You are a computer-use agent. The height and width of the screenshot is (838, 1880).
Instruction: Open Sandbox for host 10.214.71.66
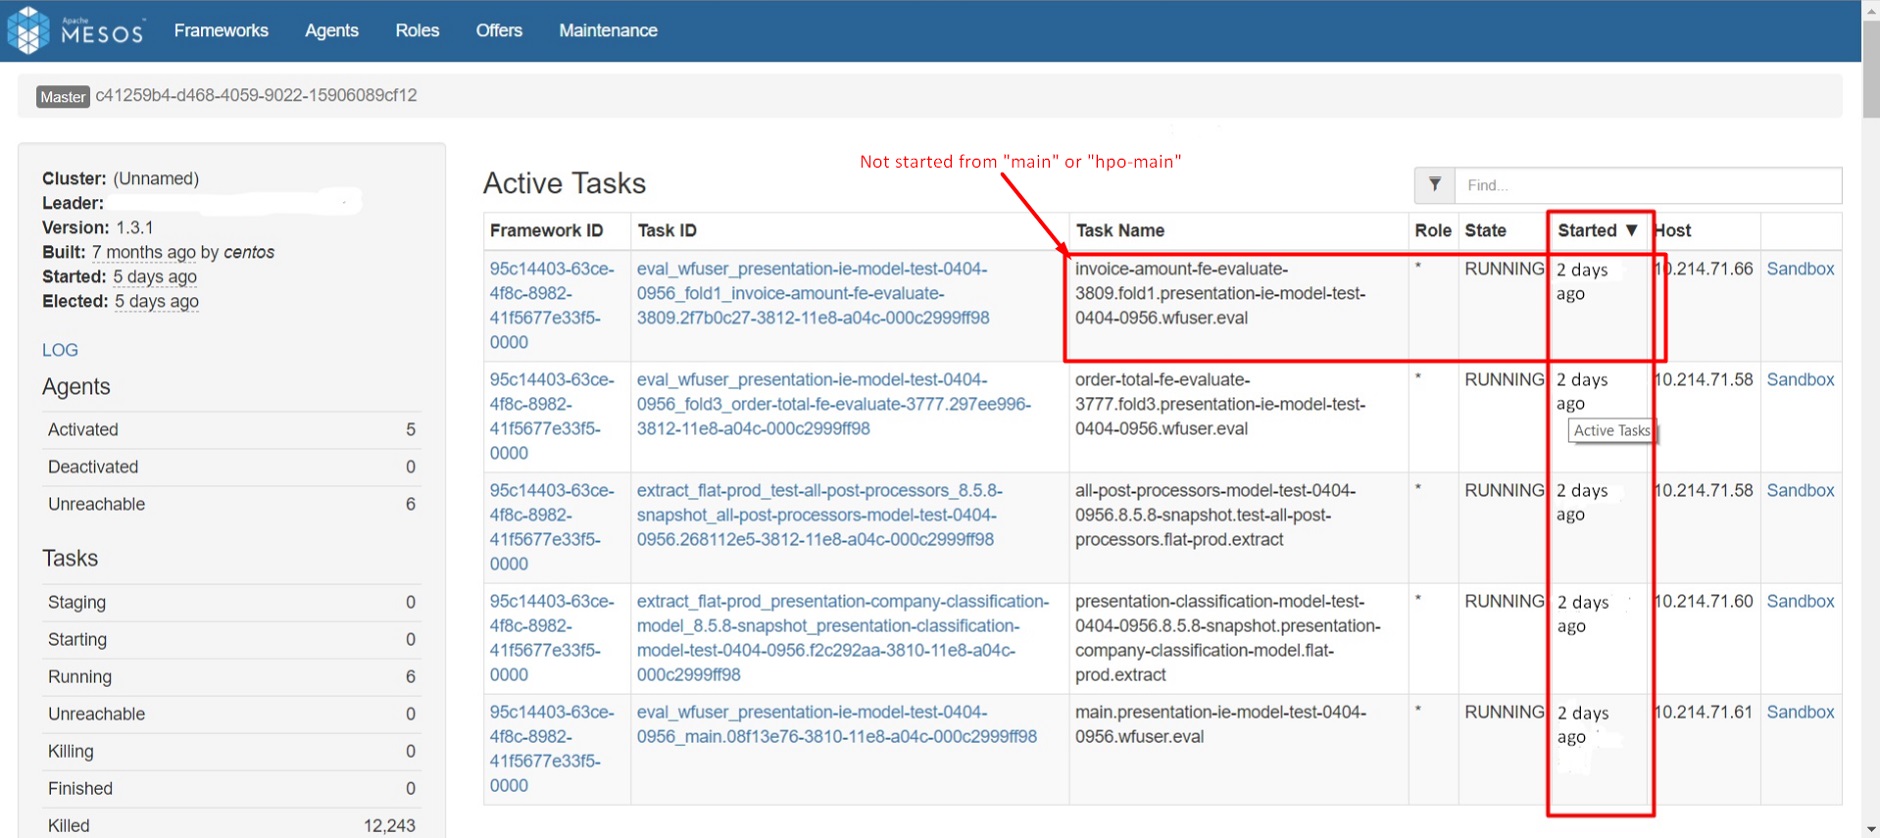coord(1800,269)
